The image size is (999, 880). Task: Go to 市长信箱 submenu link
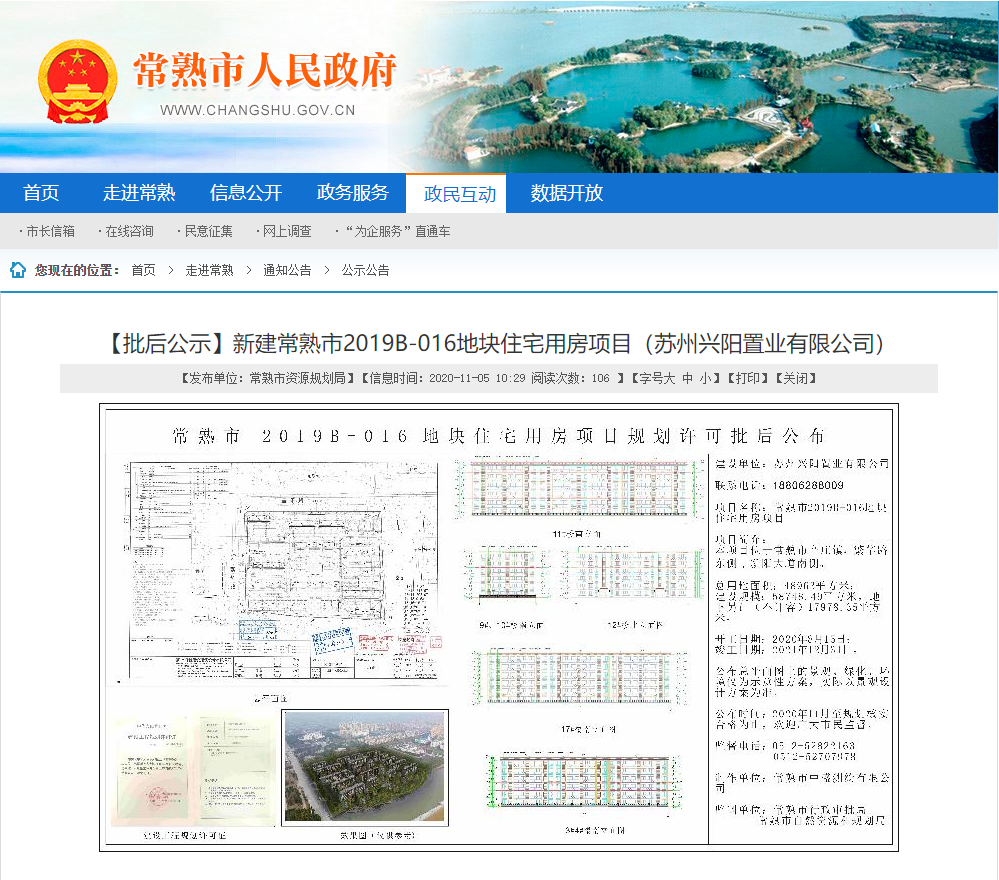pyautogui.click(x=50, y=231)
